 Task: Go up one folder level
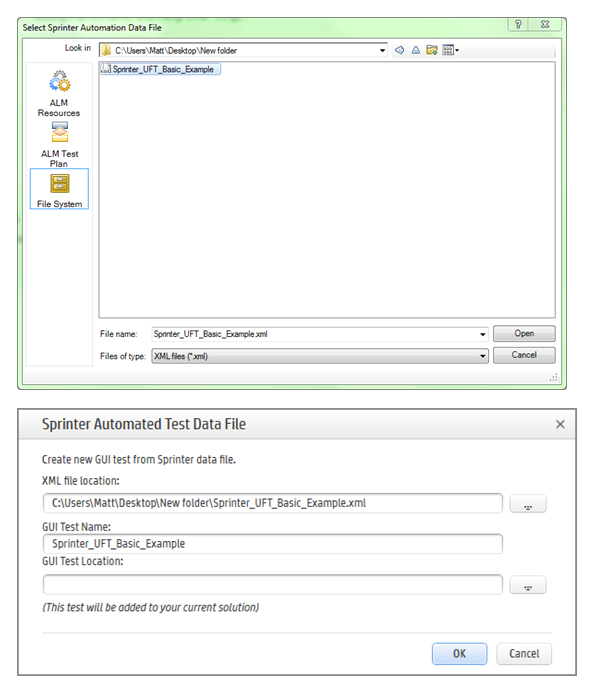(415, 50)
